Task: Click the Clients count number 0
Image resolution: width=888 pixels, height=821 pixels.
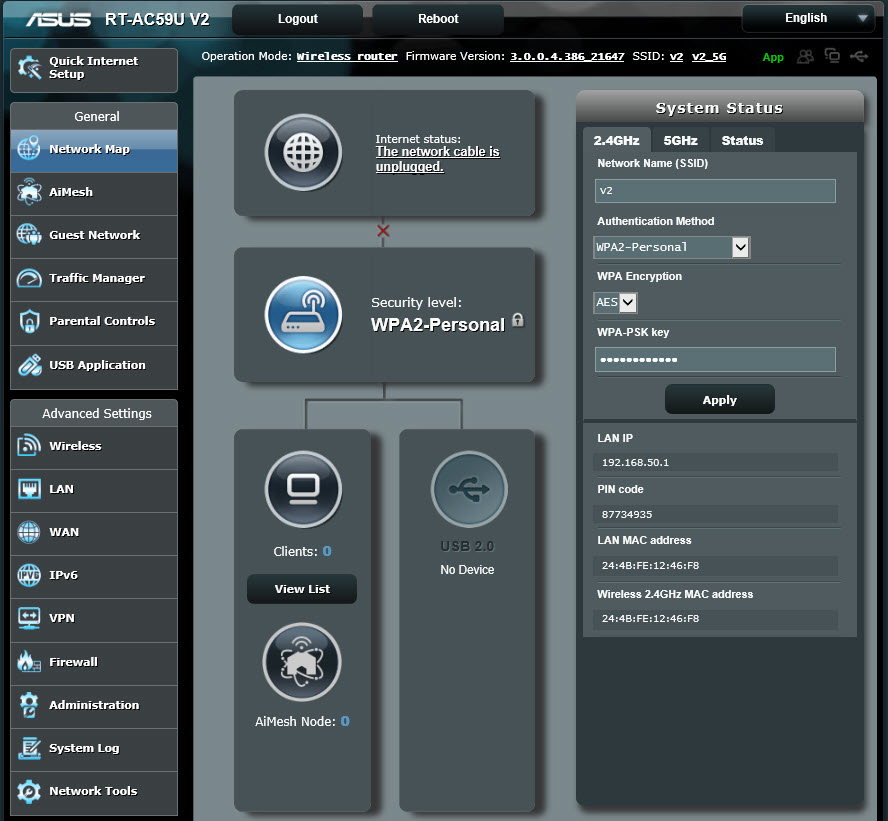Action: pos(327,551)
